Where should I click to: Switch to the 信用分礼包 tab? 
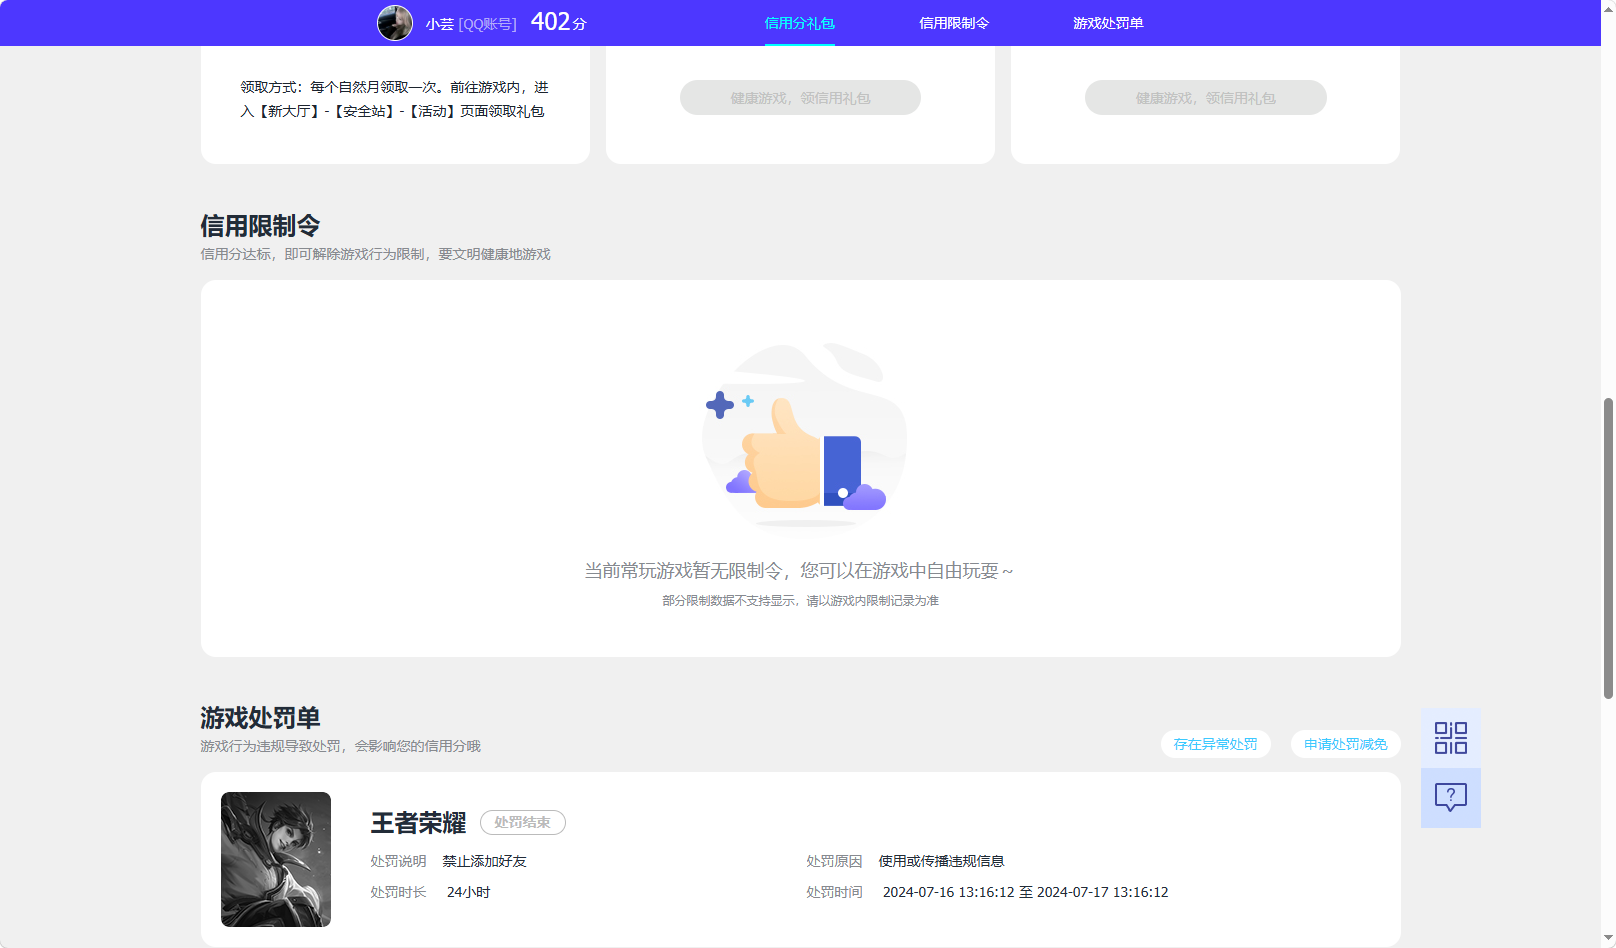[x=799, y=22]
